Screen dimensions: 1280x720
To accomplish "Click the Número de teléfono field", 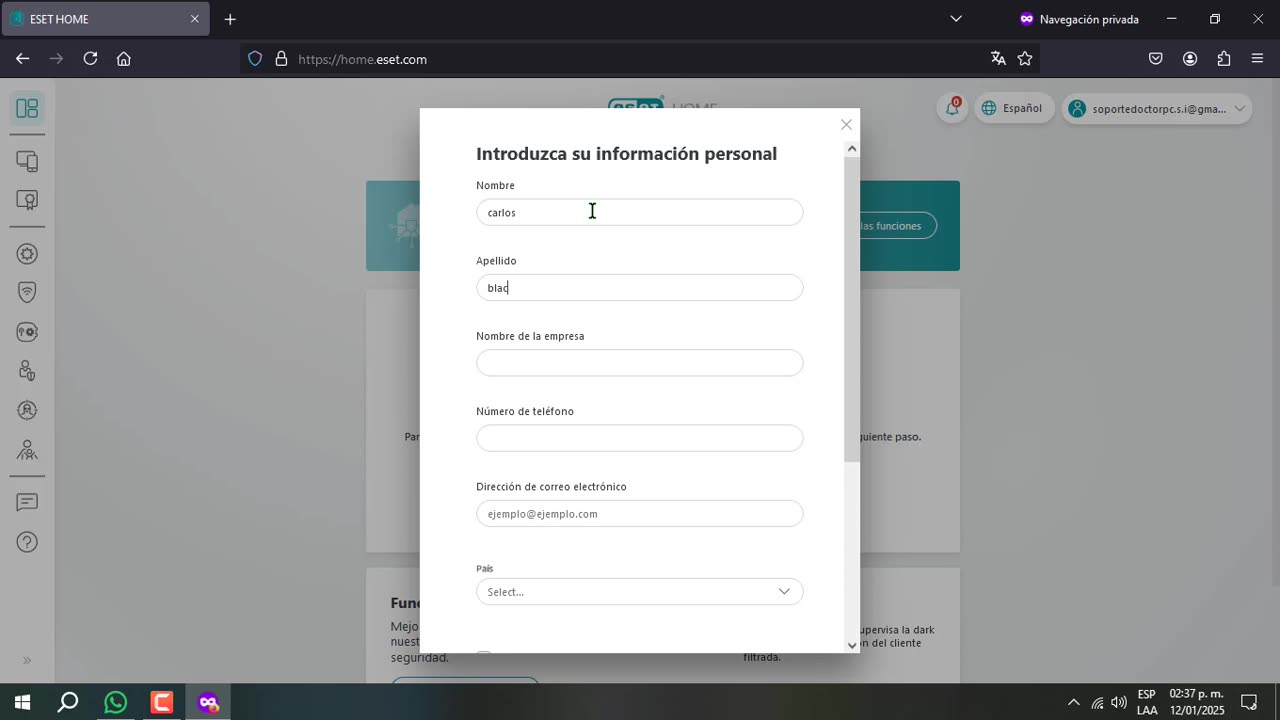I will pyautogui.click(x=639, y=438).
